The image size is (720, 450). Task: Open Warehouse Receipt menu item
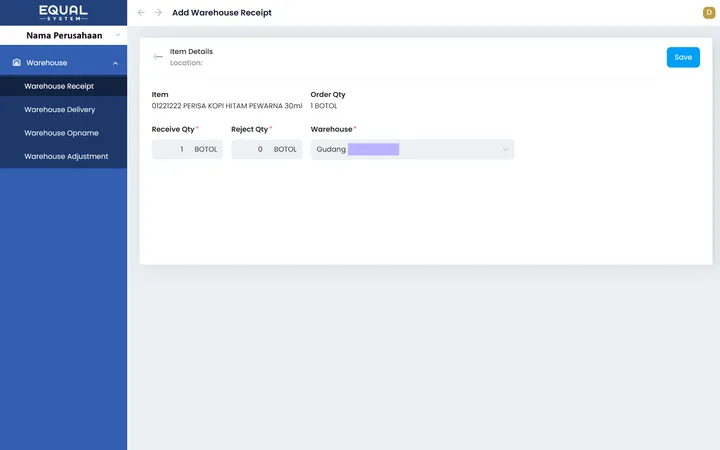[x=63, y=86]
